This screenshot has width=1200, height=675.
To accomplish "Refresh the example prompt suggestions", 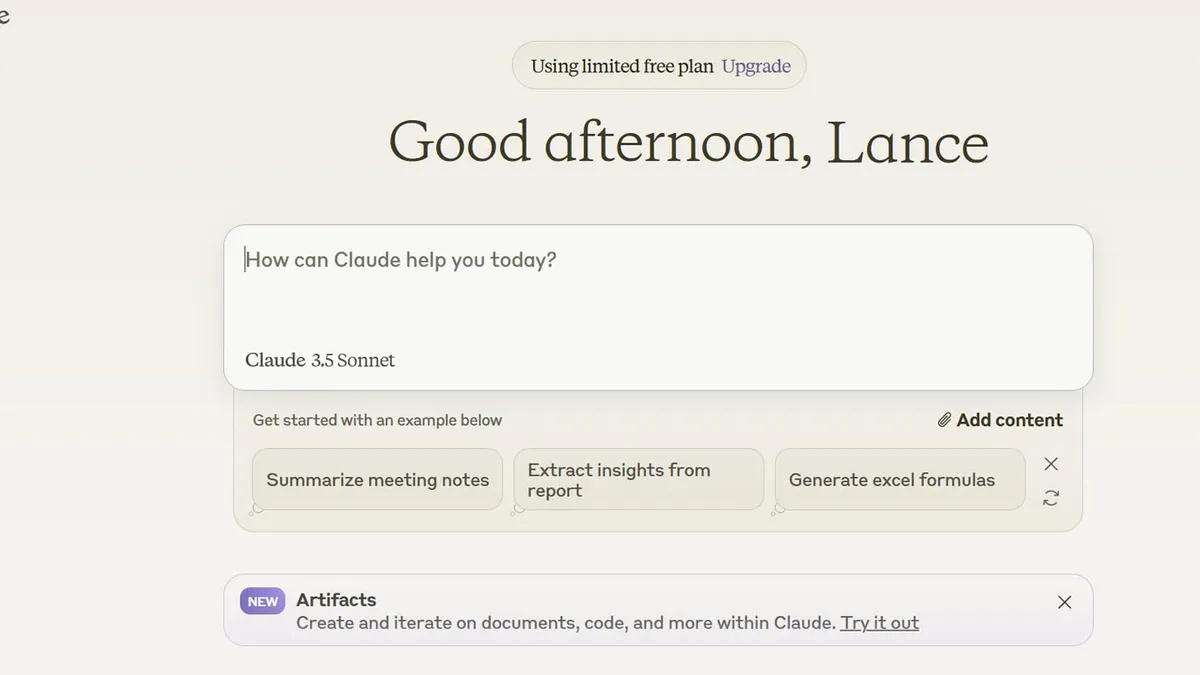I will click(x=1051, y=497).
